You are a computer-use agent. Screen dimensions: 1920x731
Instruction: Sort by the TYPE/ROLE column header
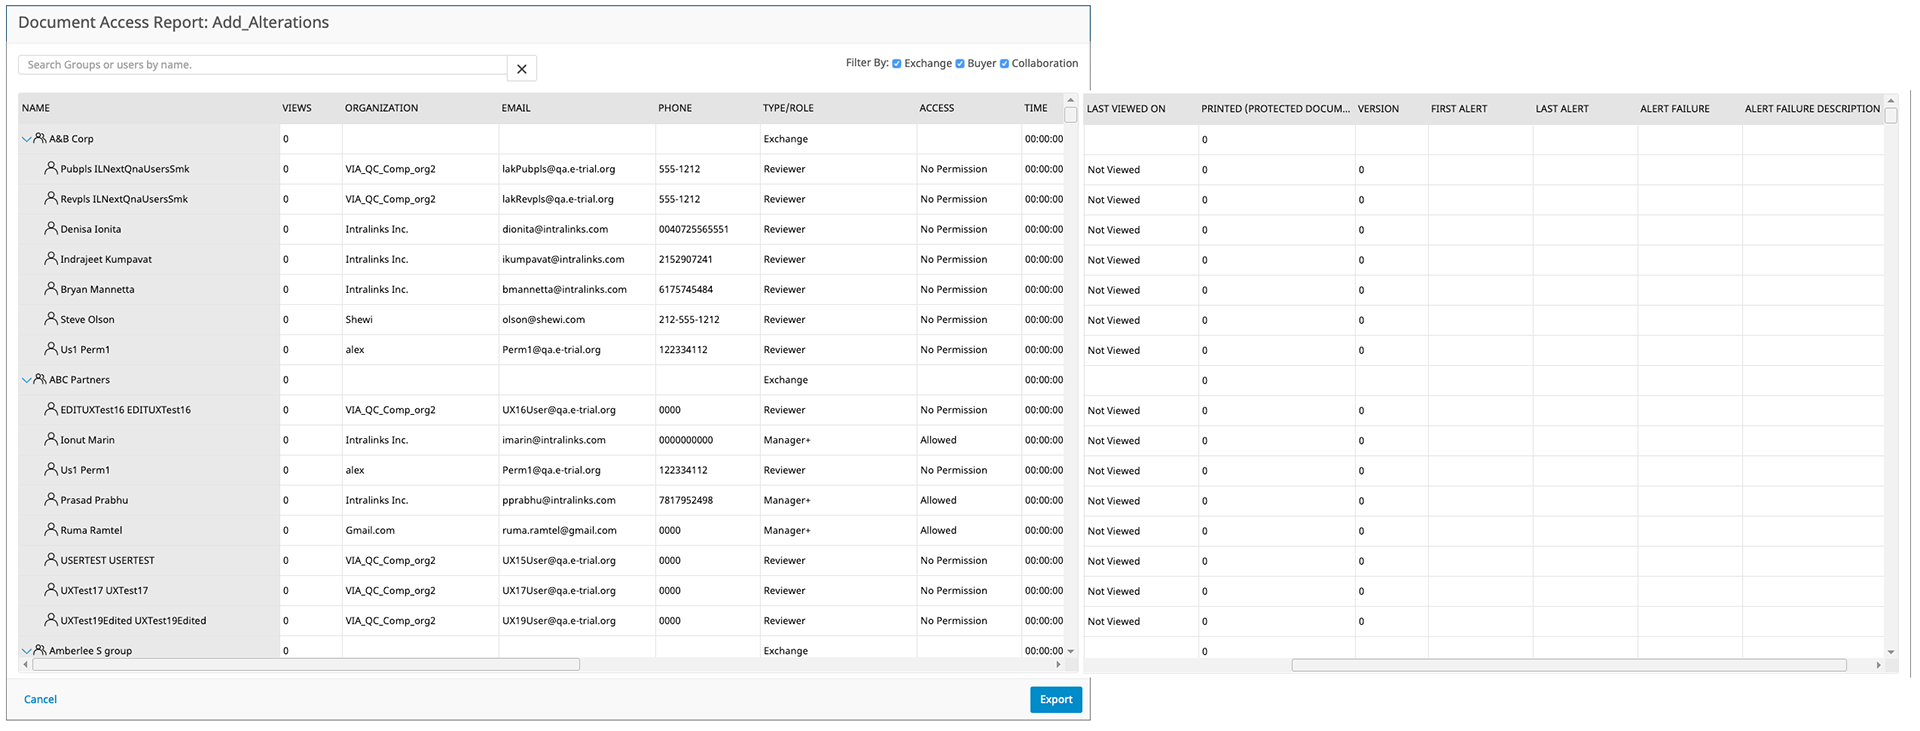(x=788, y=108)
